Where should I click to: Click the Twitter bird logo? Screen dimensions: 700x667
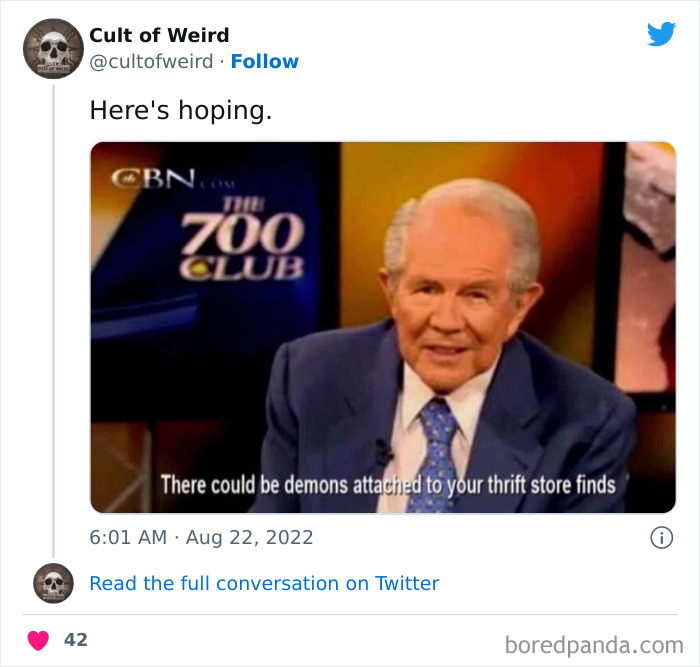[661, 34]
